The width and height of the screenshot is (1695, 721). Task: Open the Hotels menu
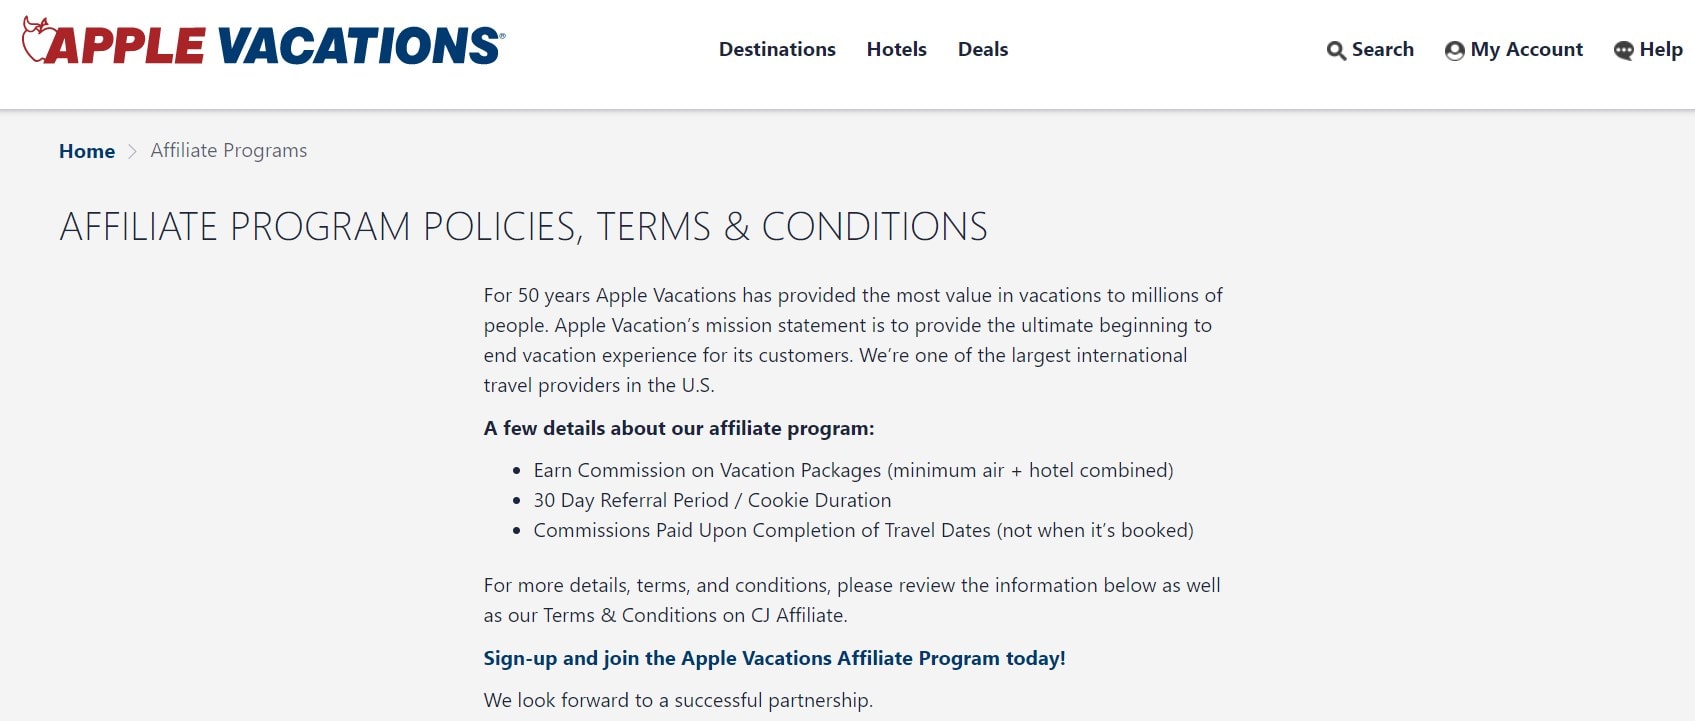[896, 49]
